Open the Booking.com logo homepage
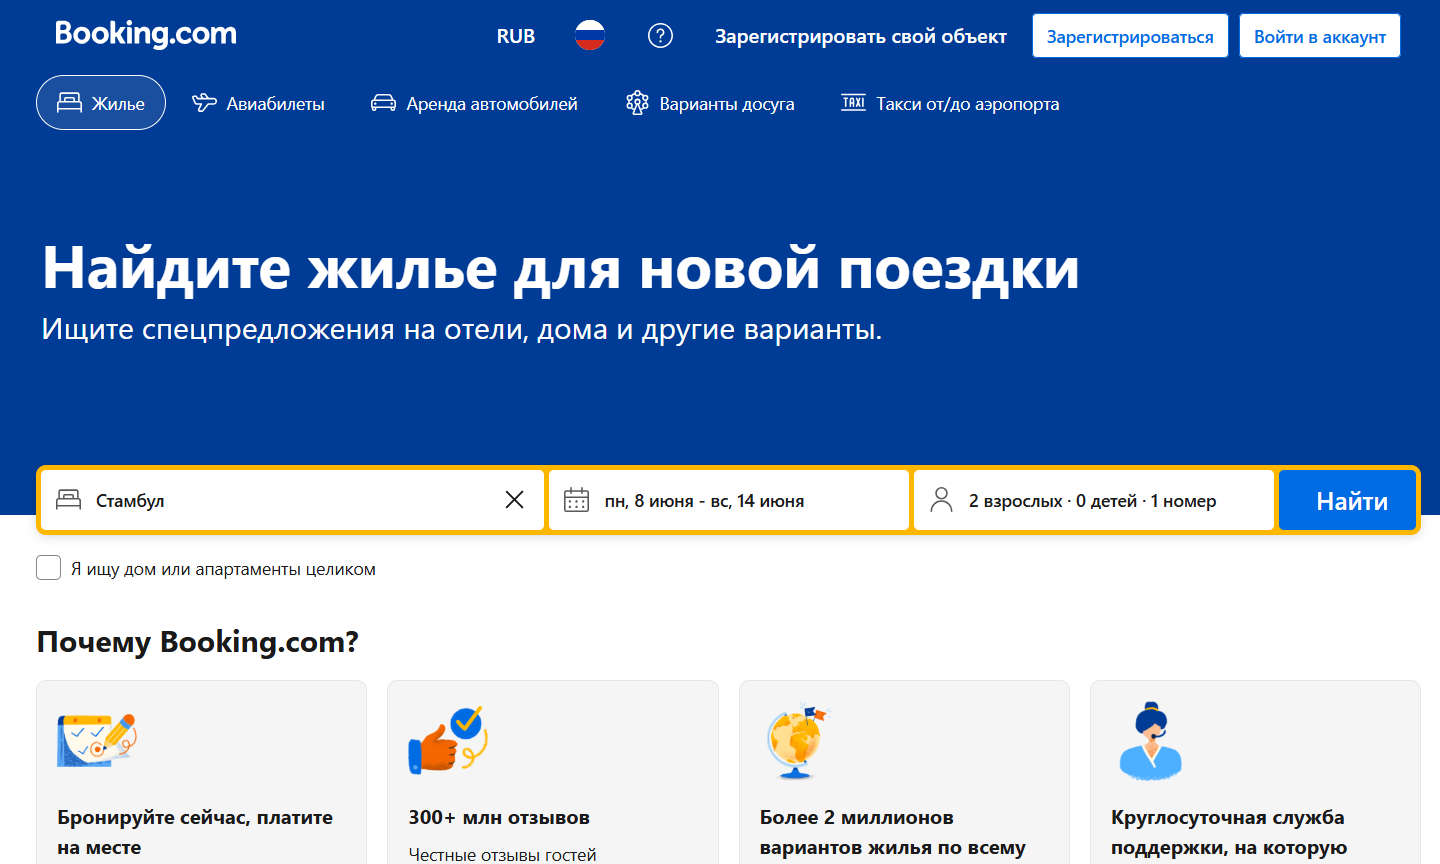The width and height of the screenshot is (1440, 864). click(146, 34)
